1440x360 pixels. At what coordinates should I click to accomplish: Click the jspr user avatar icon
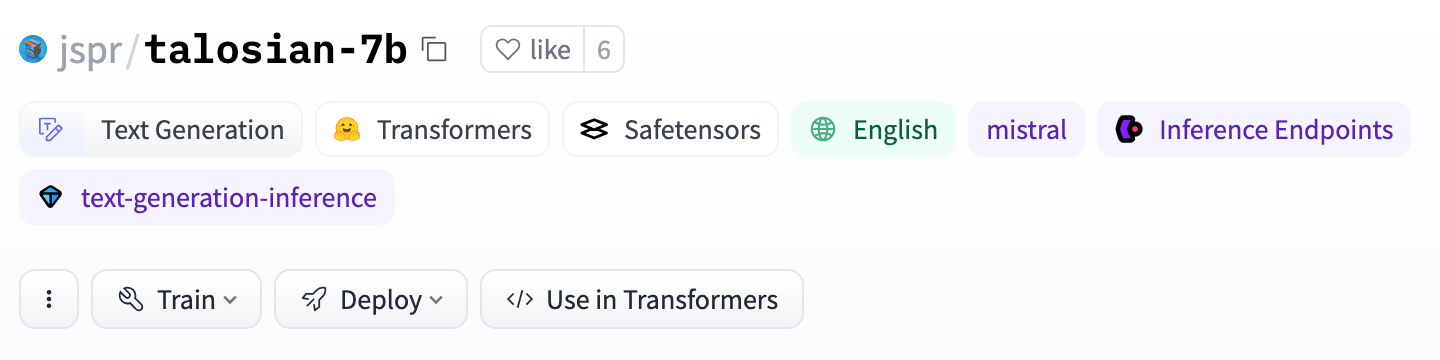click(x=34, y=50)
